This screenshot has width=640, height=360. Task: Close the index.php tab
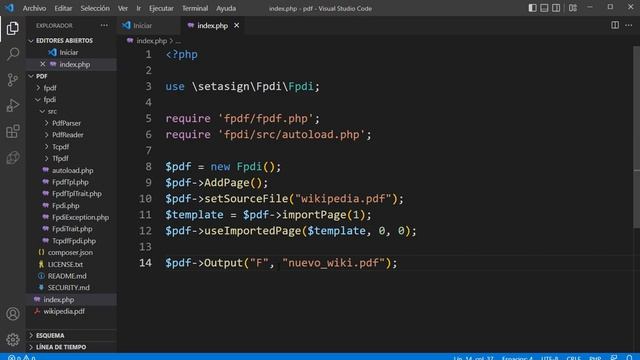click(x=236, y=25)
